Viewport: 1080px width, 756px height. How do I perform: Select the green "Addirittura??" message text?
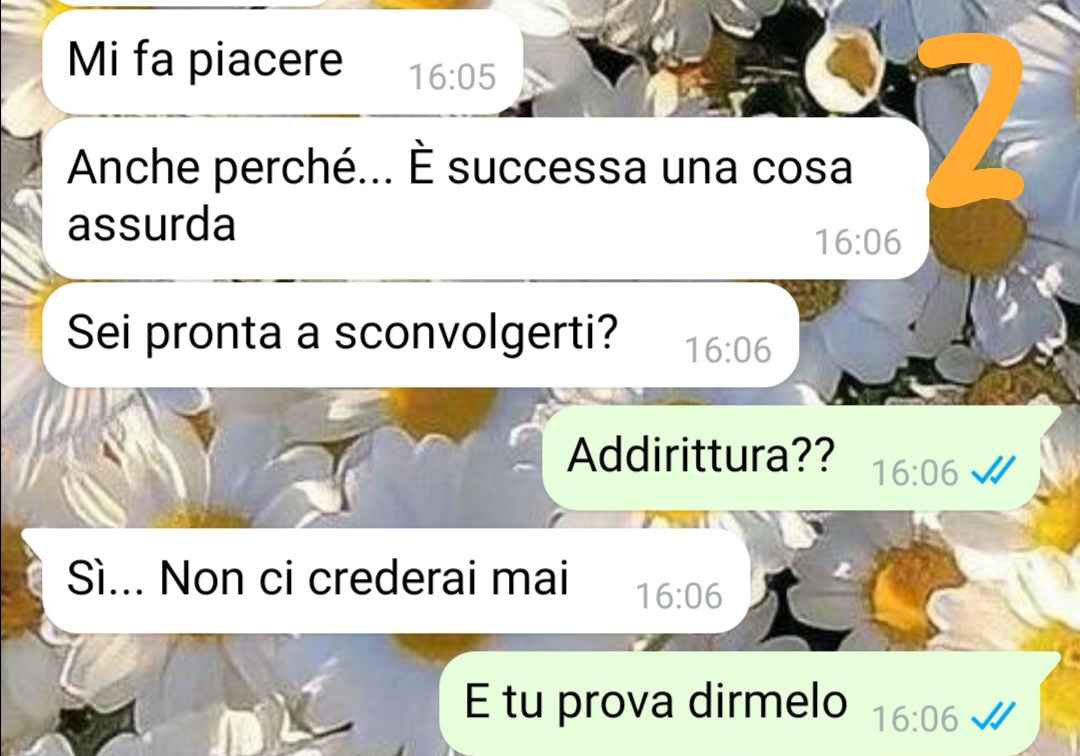point(700,455)
